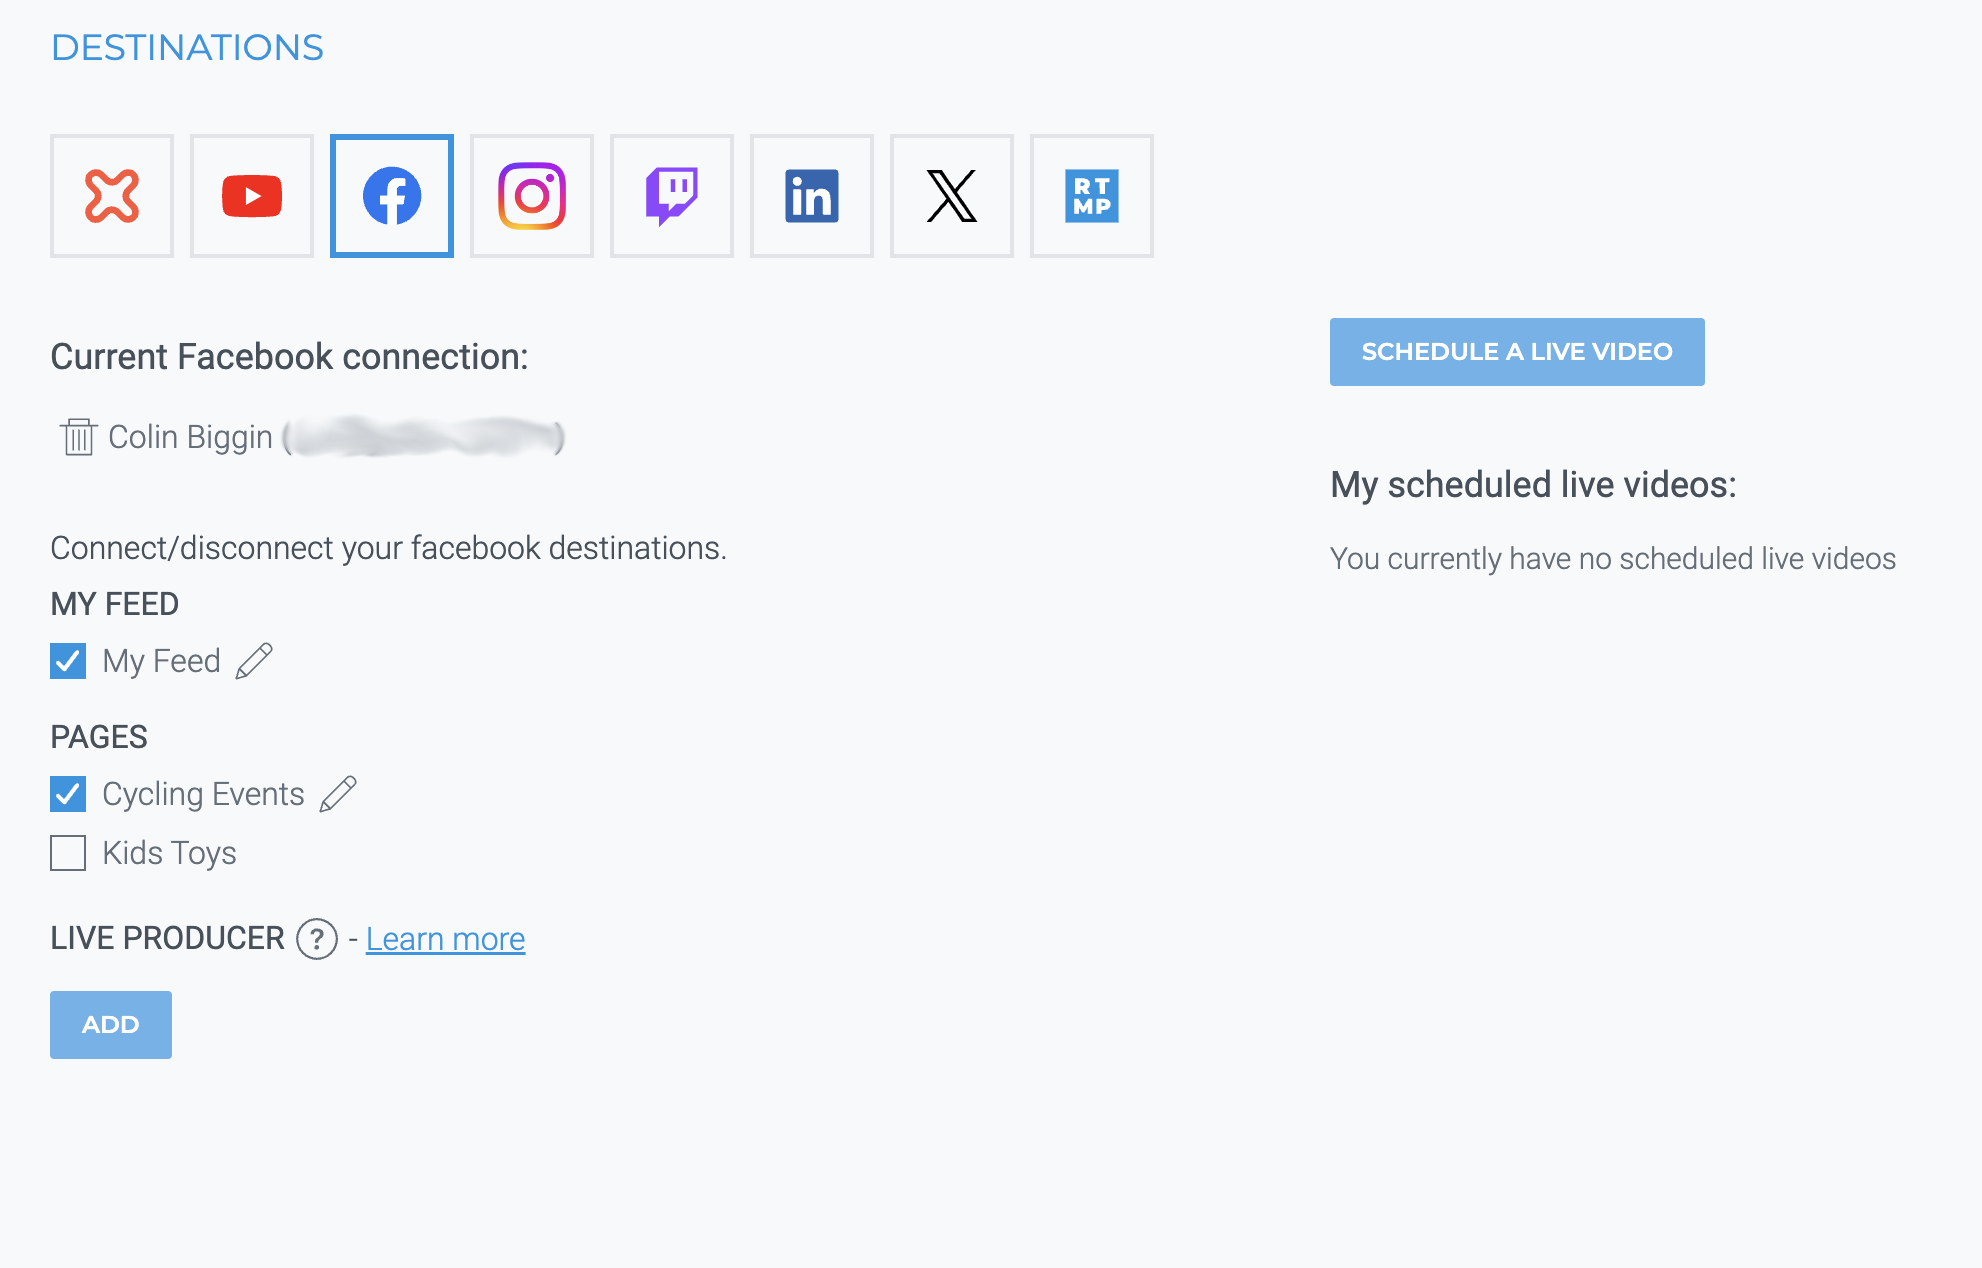The height and width of the screenshot is (1268, 1982).
Task: Open the Learn more link
Action: pyautogui.click(x=445, y=939)
